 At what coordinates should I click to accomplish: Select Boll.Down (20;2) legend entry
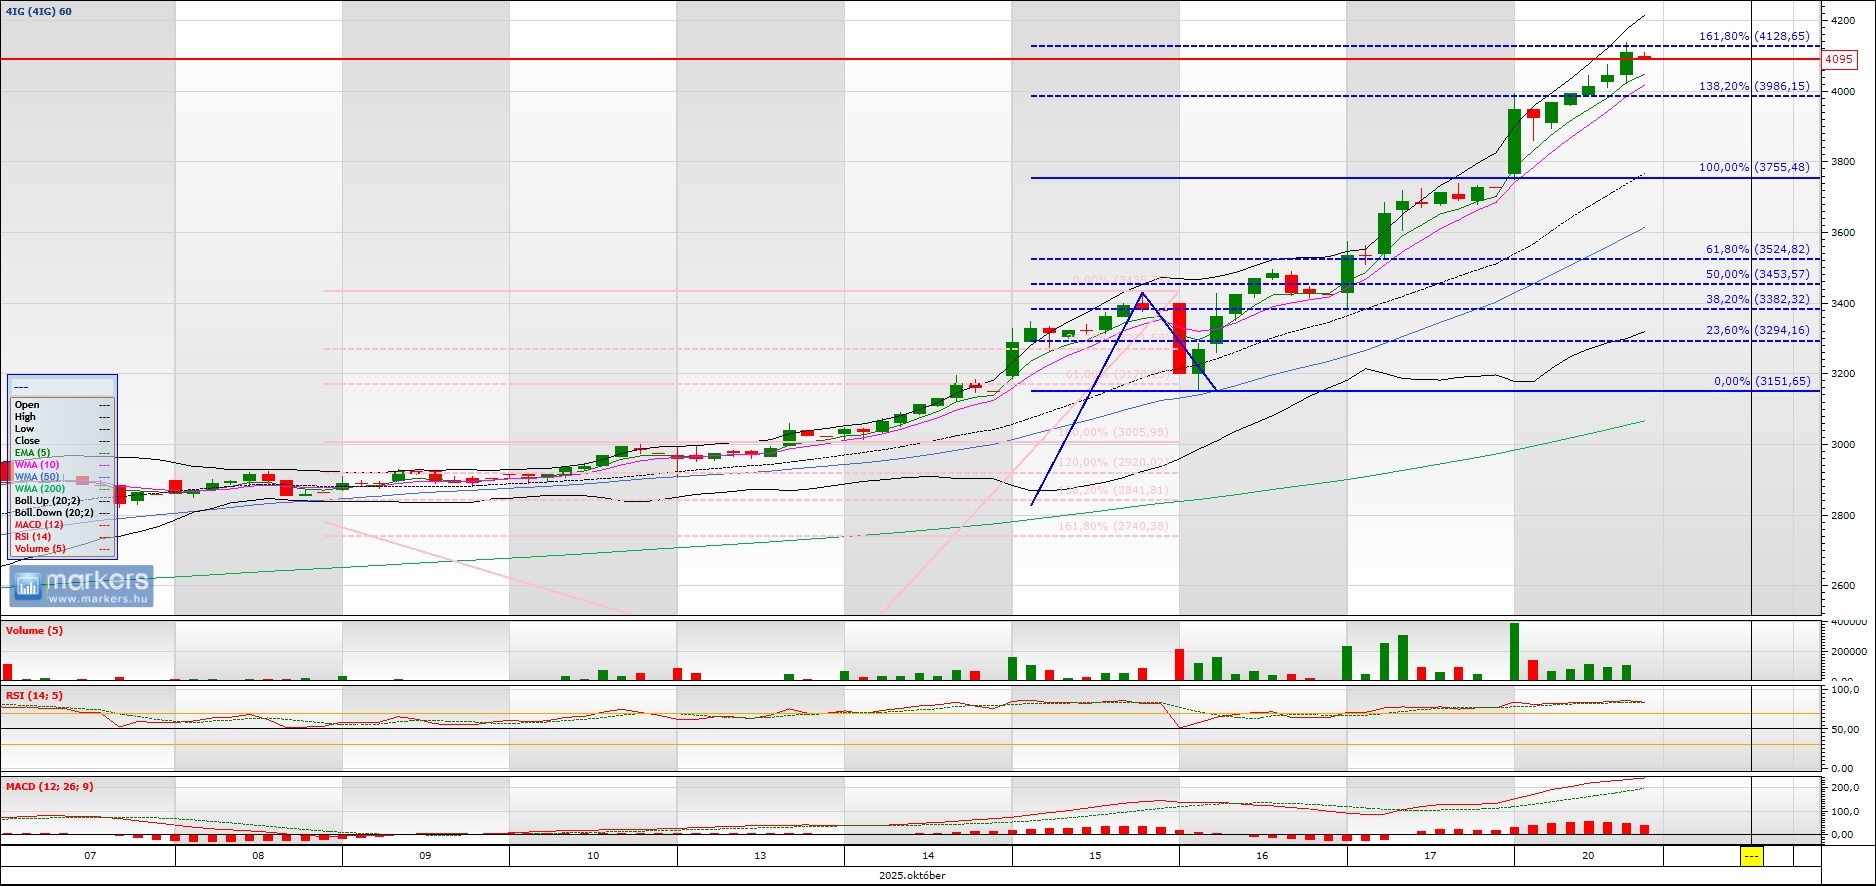54,513
